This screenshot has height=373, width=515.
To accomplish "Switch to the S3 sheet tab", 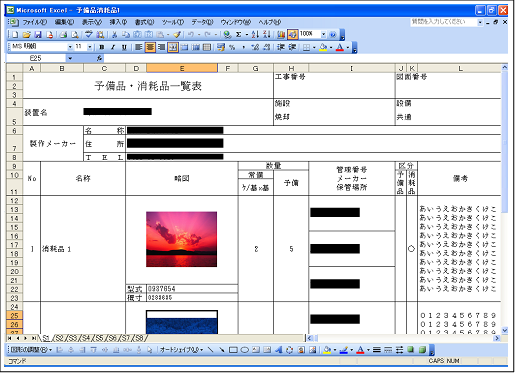I will [x=72, y=338].
